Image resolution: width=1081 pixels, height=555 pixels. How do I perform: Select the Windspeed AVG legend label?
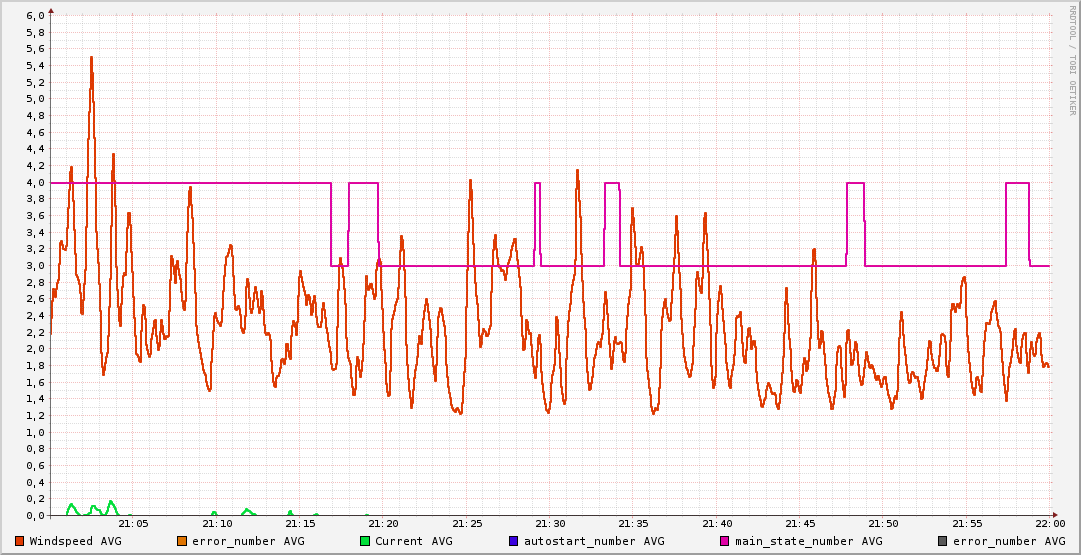pyautogui.click(x=75, y=541)
